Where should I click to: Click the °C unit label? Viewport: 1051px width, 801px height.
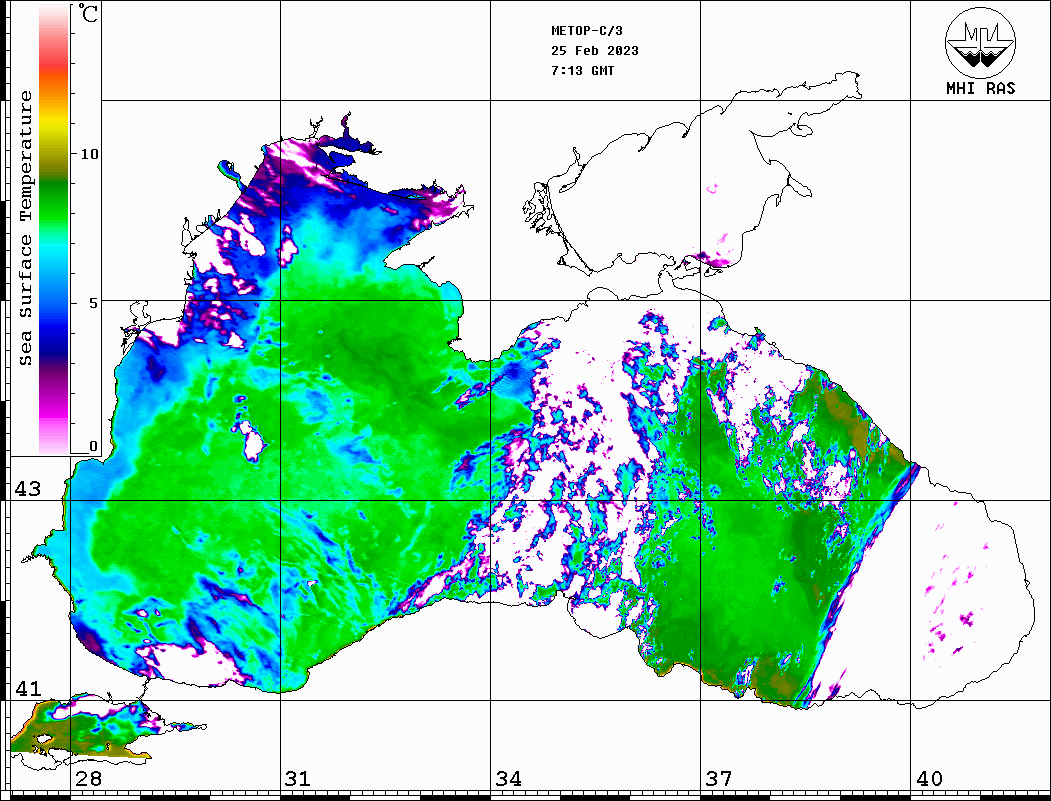click(x=88, y=13)
